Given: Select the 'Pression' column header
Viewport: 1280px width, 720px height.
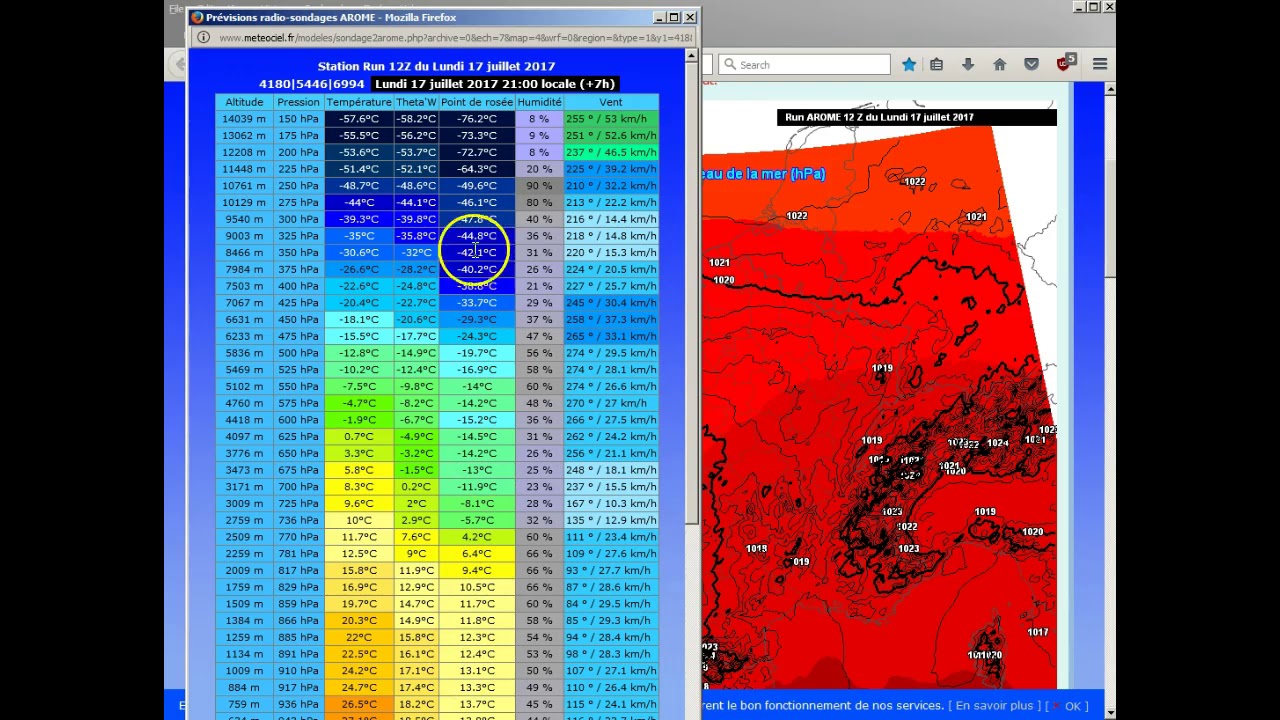Looking at the screenshot, I should point(298,102).
